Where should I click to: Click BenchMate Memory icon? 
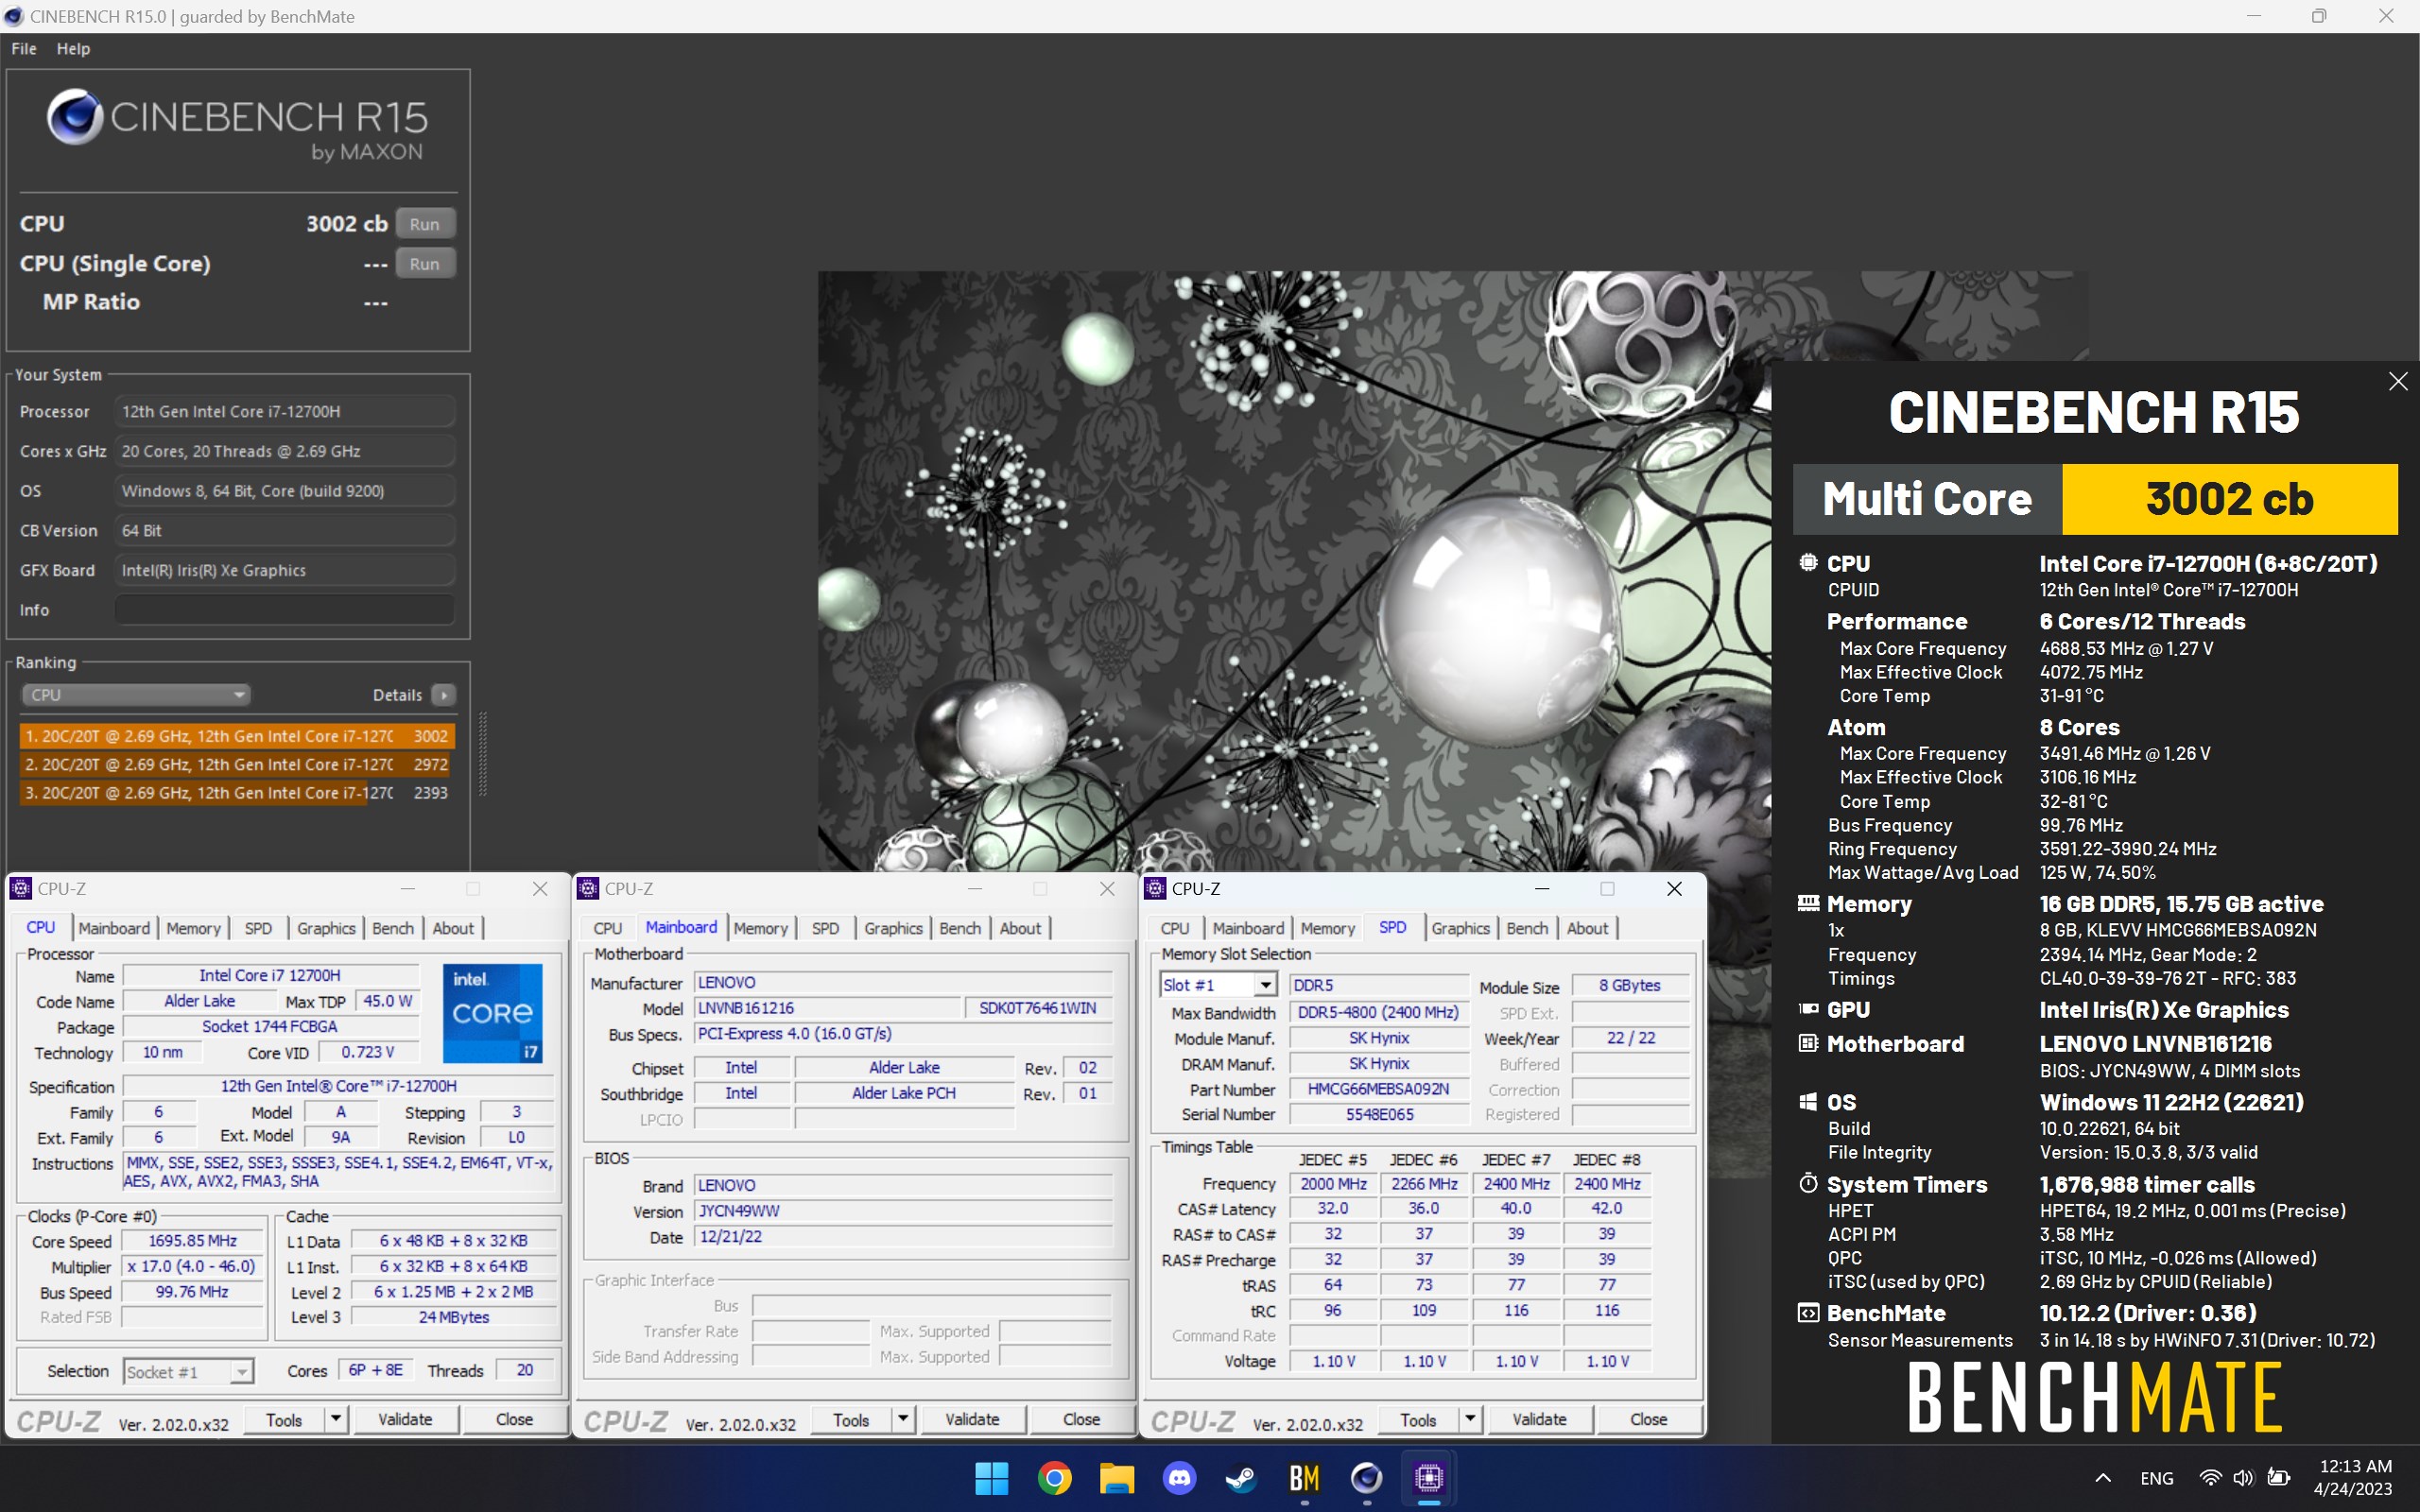pyautogui.click(x=1808, y=903)
